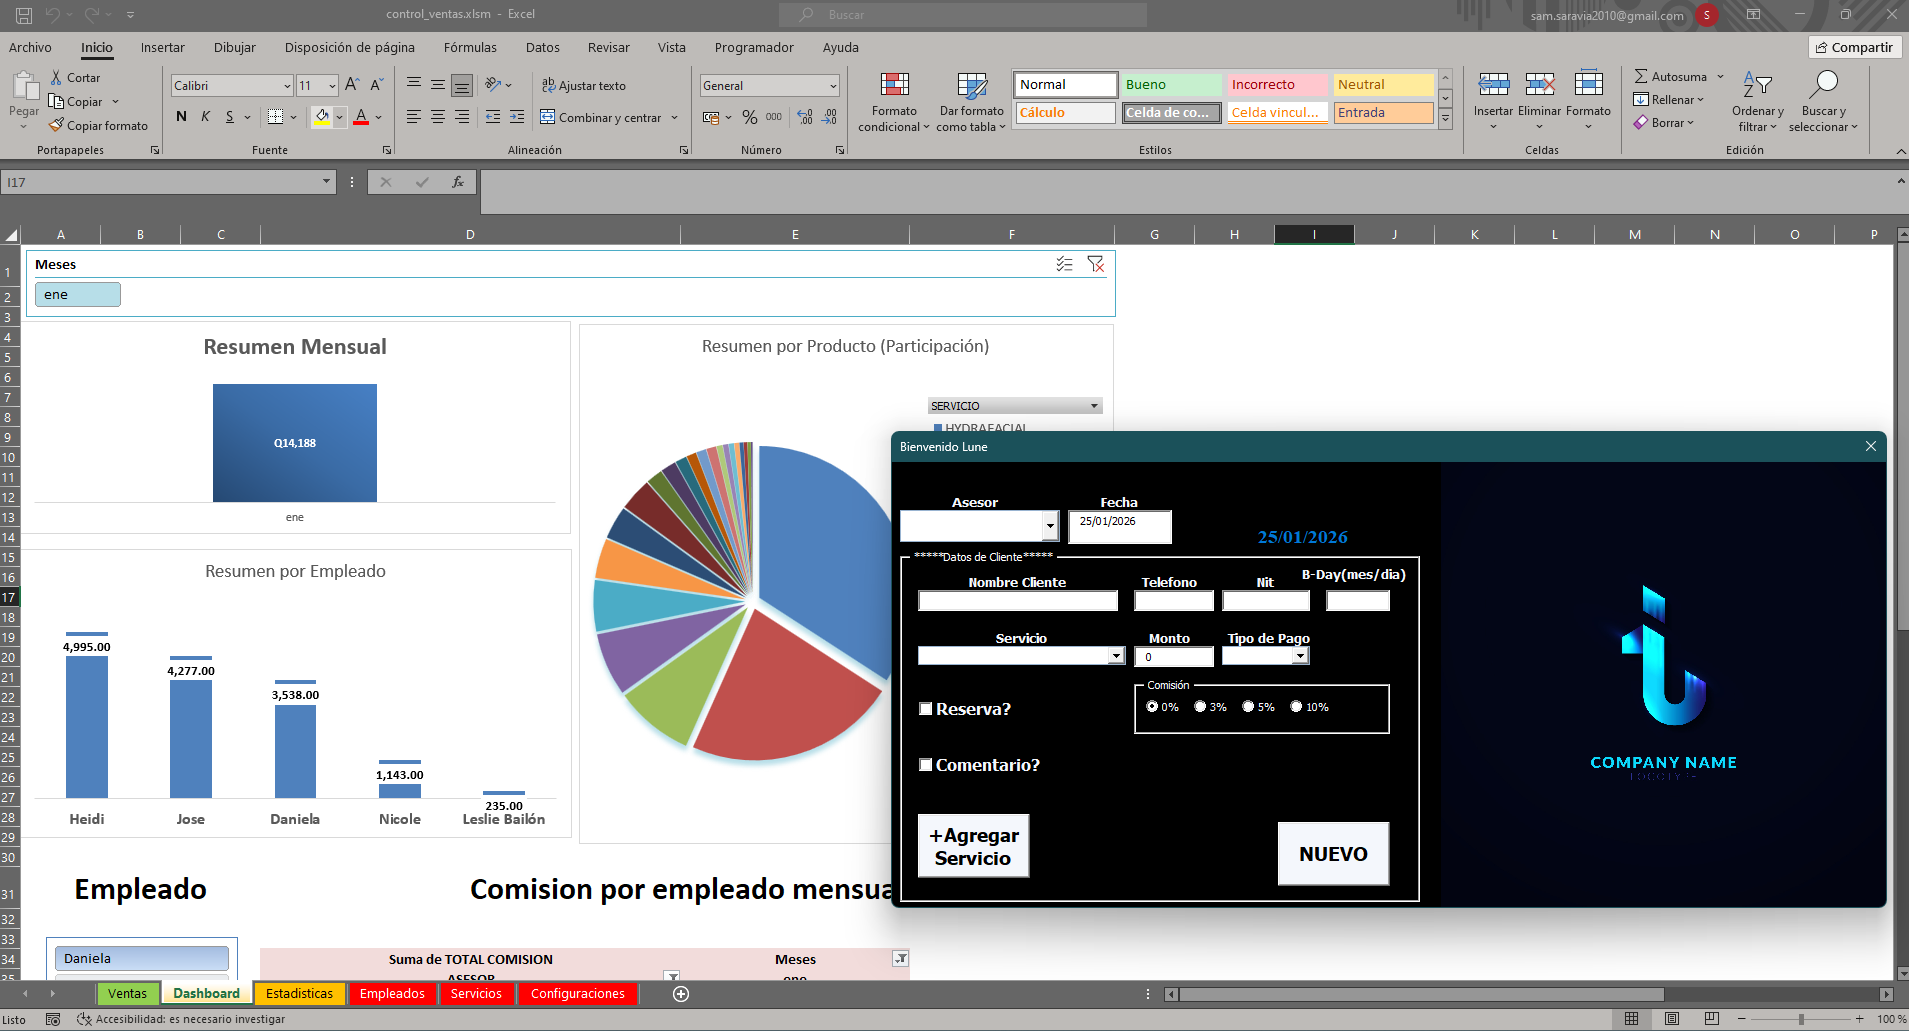Image resolution: width=1909 pixels, height=1031 pixels.
Task: Toggle multi-select in Meses slicer
Action: (x=1064, y=264)
